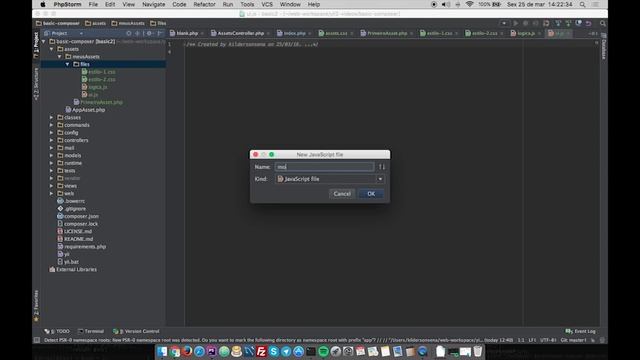640x360 pixels.
Task: Collapse the assets folder
Action: tap(51, 49)
